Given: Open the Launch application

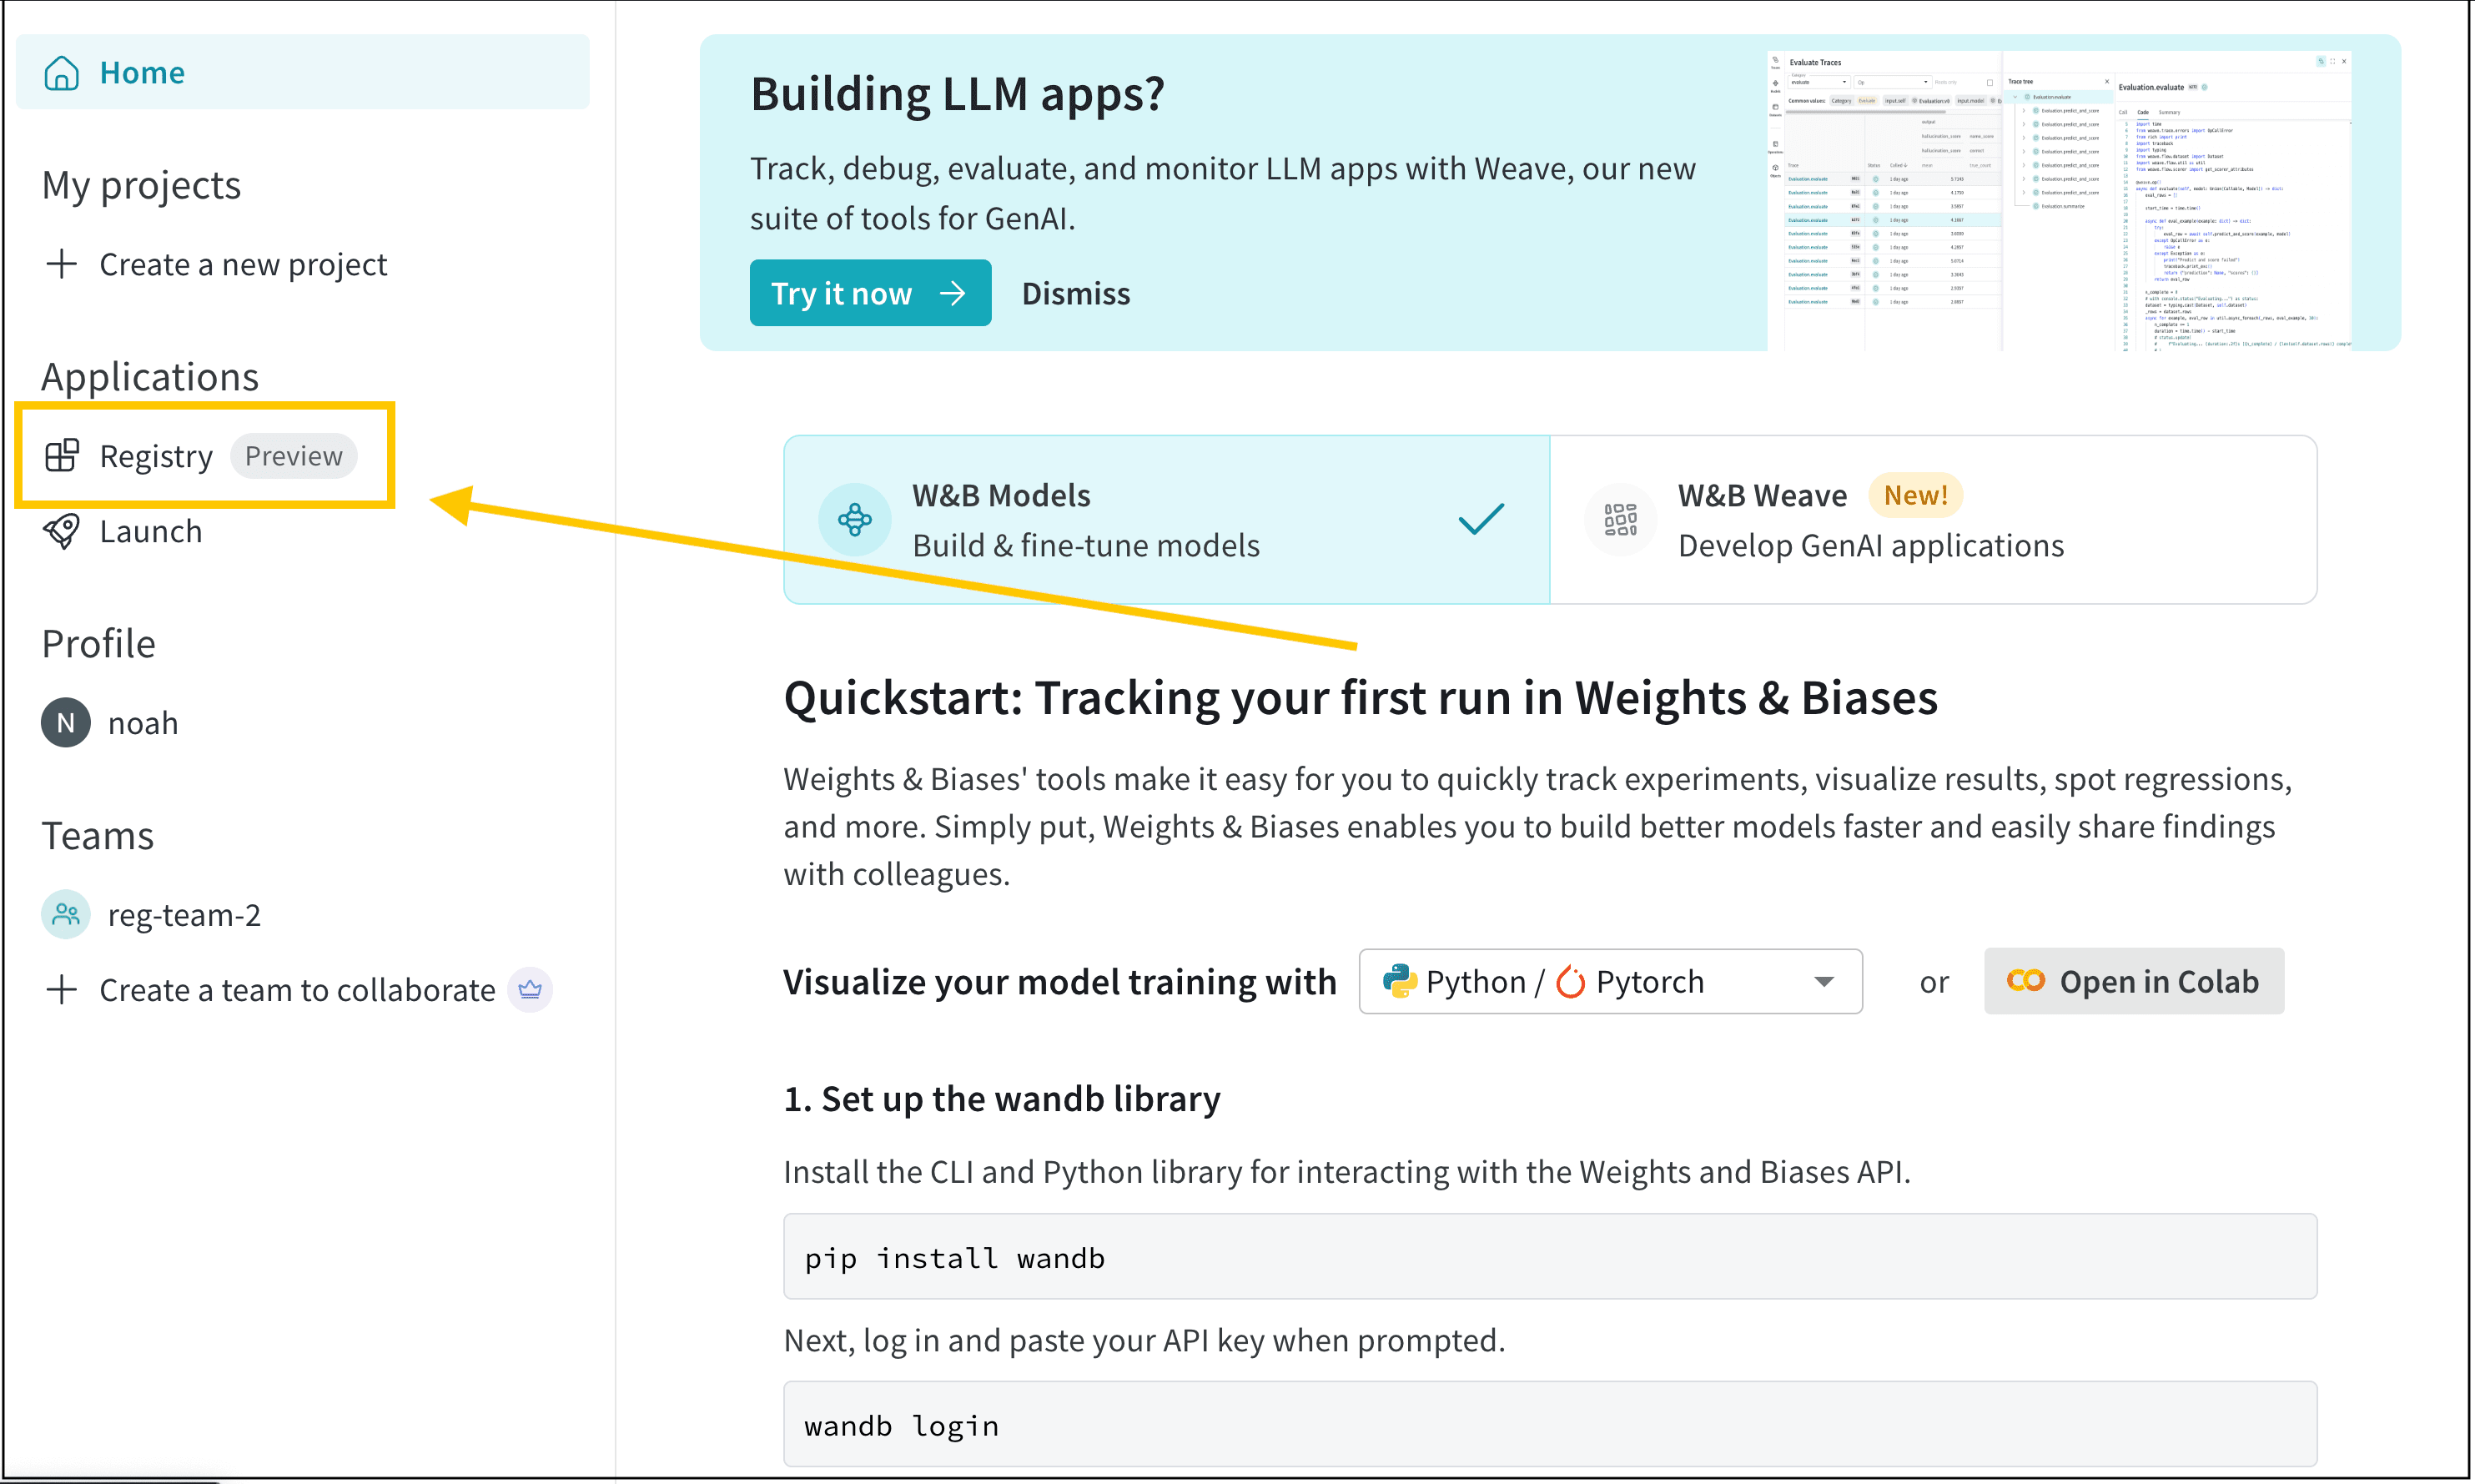Looking at the screenshot, I should (x=151, y=531).
